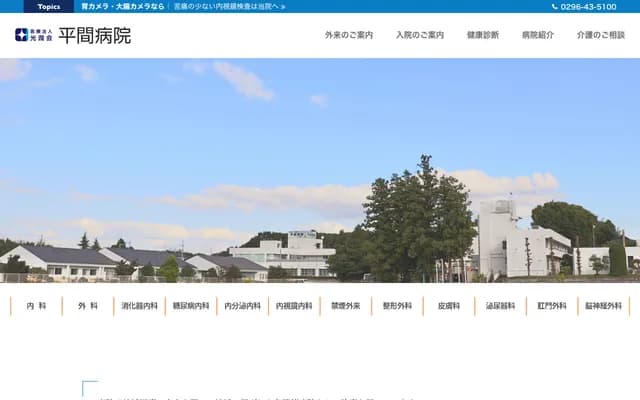The width and height of the screenshot is (640, 400).
Task: Click the 平間病院 hospital logo
Action: [x=73, y=35]
